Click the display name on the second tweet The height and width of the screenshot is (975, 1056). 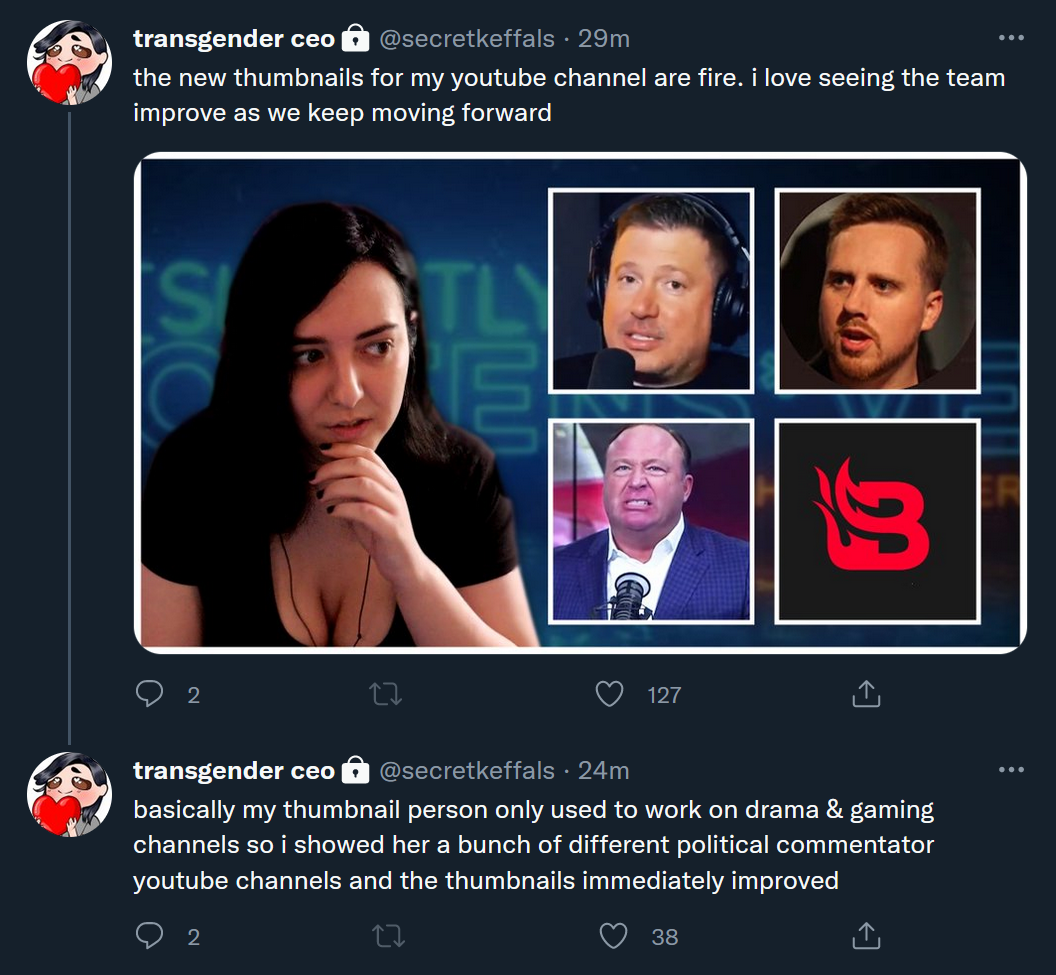[x=234, y=770]
